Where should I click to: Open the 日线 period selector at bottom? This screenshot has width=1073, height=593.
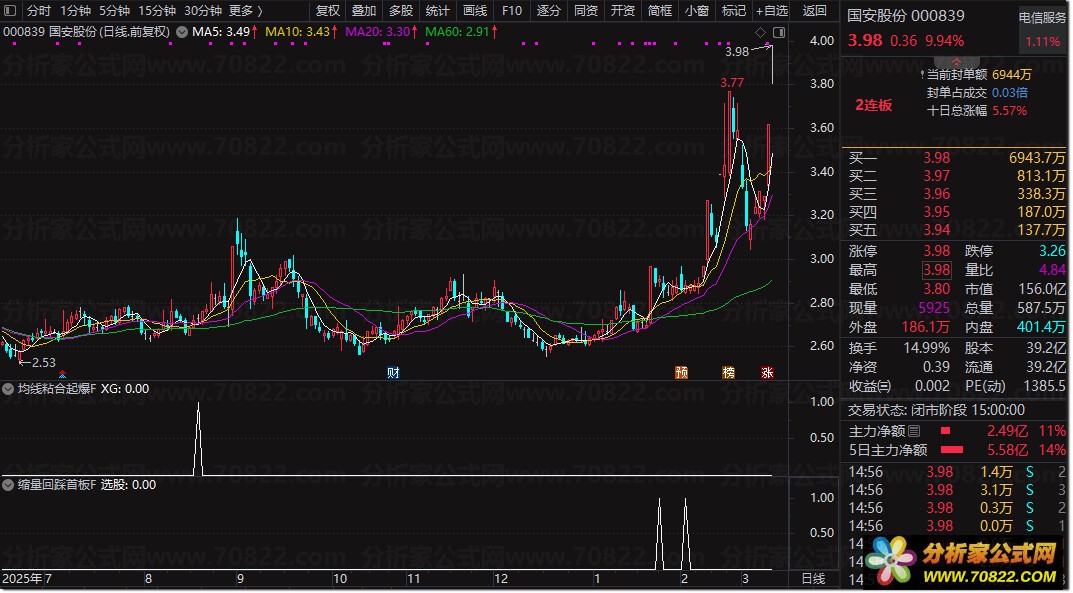coord(813,579)
